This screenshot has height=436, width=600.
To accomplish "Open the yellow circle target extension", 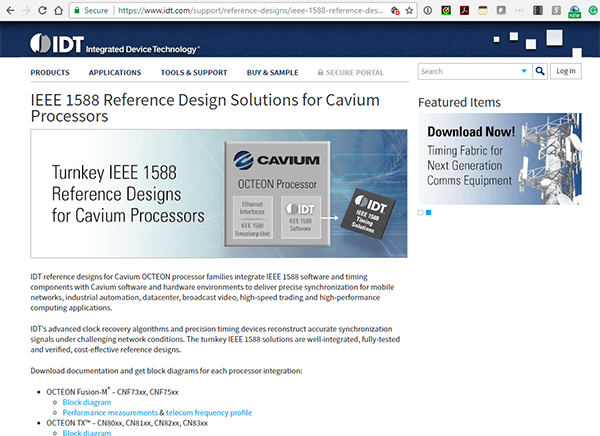I will tap(446, 10).
